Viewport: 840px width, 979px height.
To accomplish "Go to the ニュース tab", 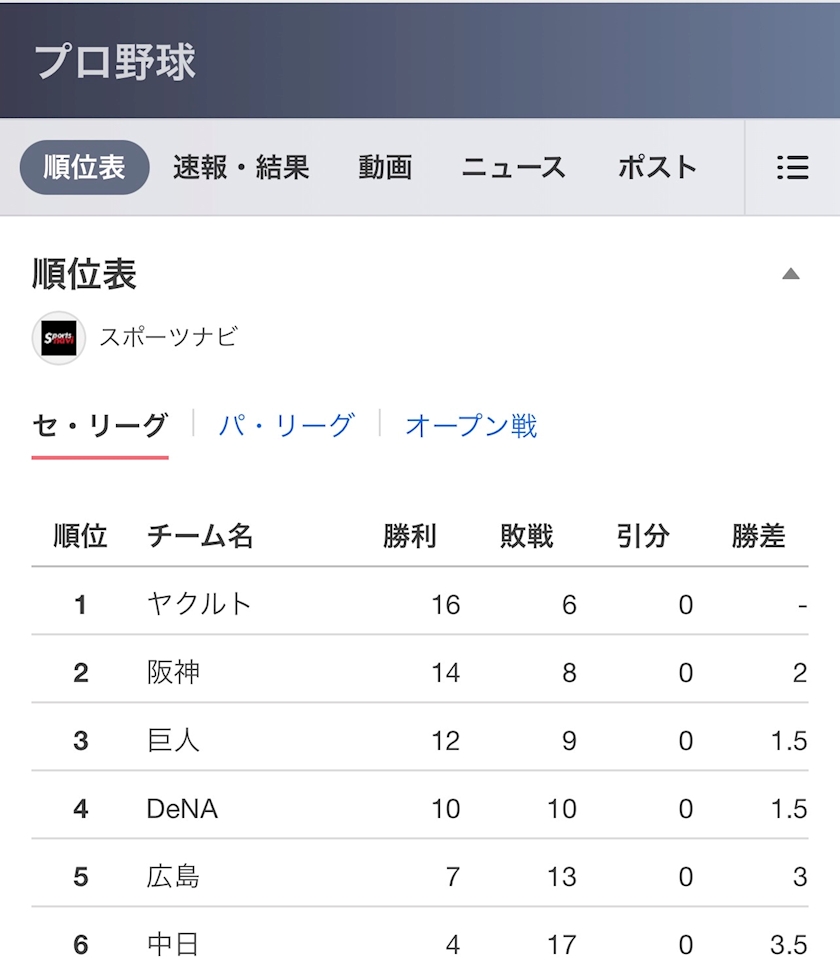I will (514, 167).
